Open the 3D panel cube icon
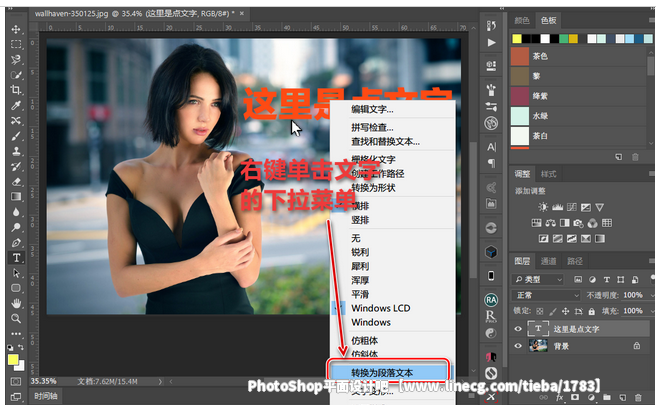656x405 pixels. pyautogui.click(x=491, y=252)
